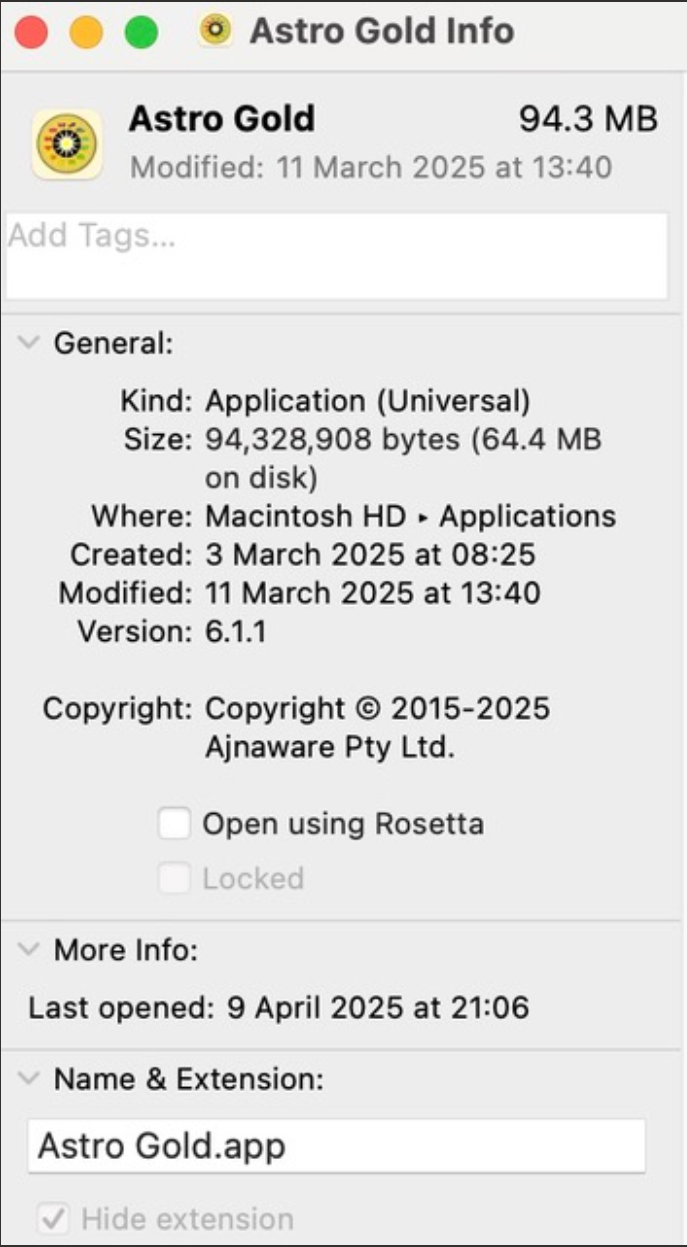The width and height of the screenshot is (687, 1247).
Task: Select the large Astro Gold app icon
Action: [67, 145]
